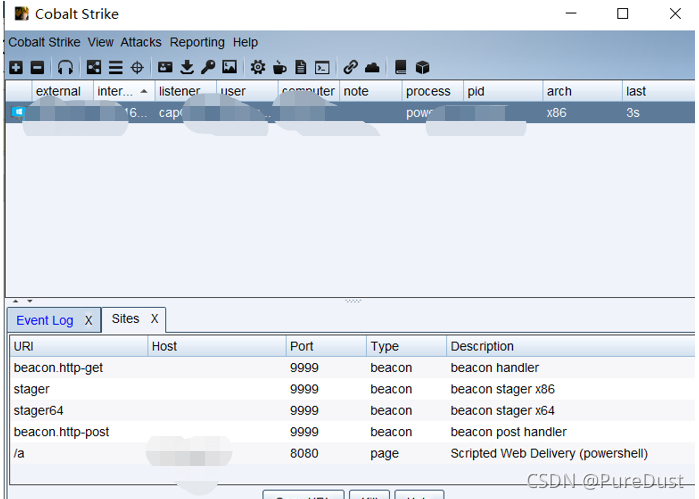Open the Reporting menu
This screenshot has height=499, width=699.
point(197,42)
